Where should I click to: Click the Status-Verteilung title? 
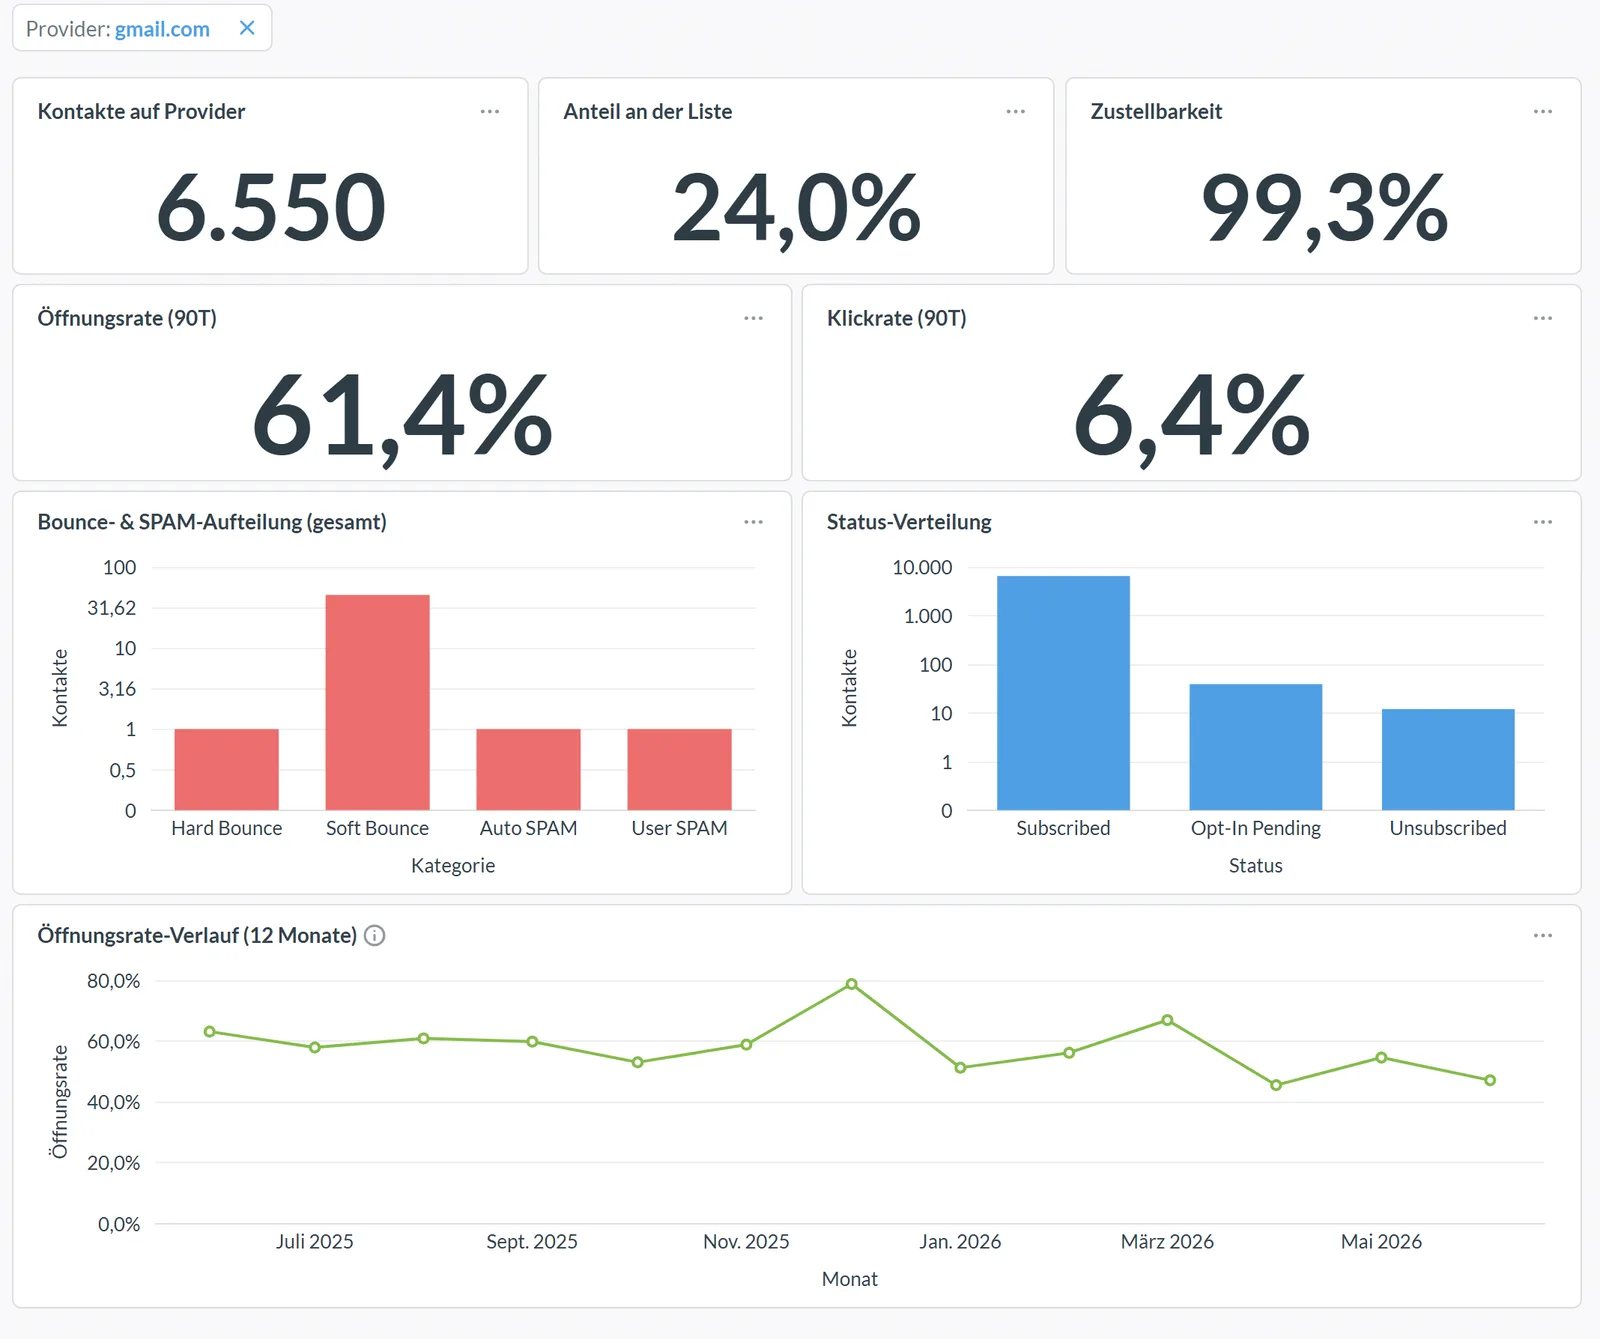(x=909, y=522)
